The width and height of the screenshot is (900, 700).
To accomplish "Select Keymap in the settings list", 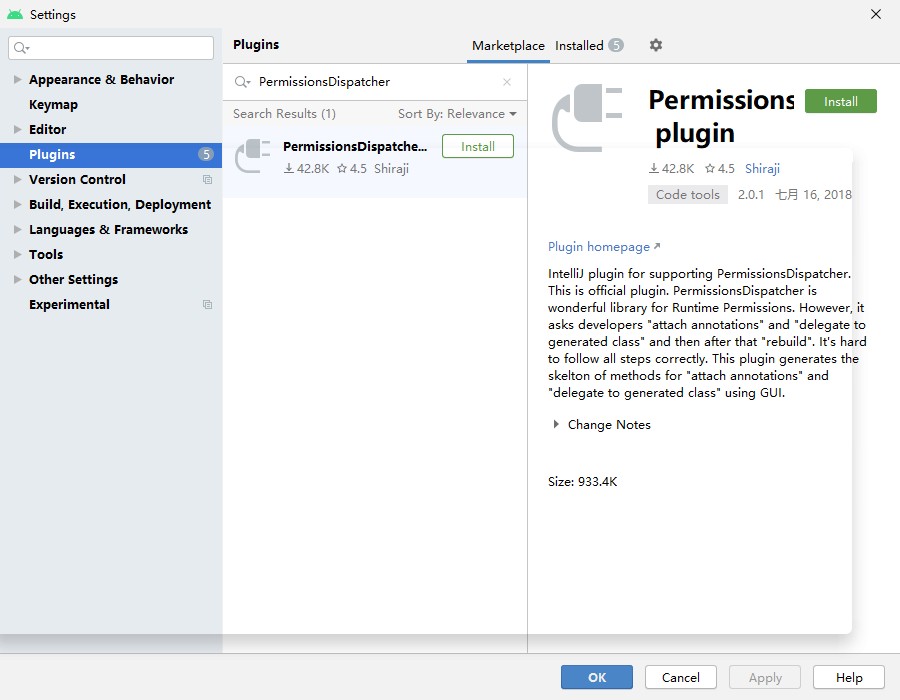I will click(x=53, y=105).
